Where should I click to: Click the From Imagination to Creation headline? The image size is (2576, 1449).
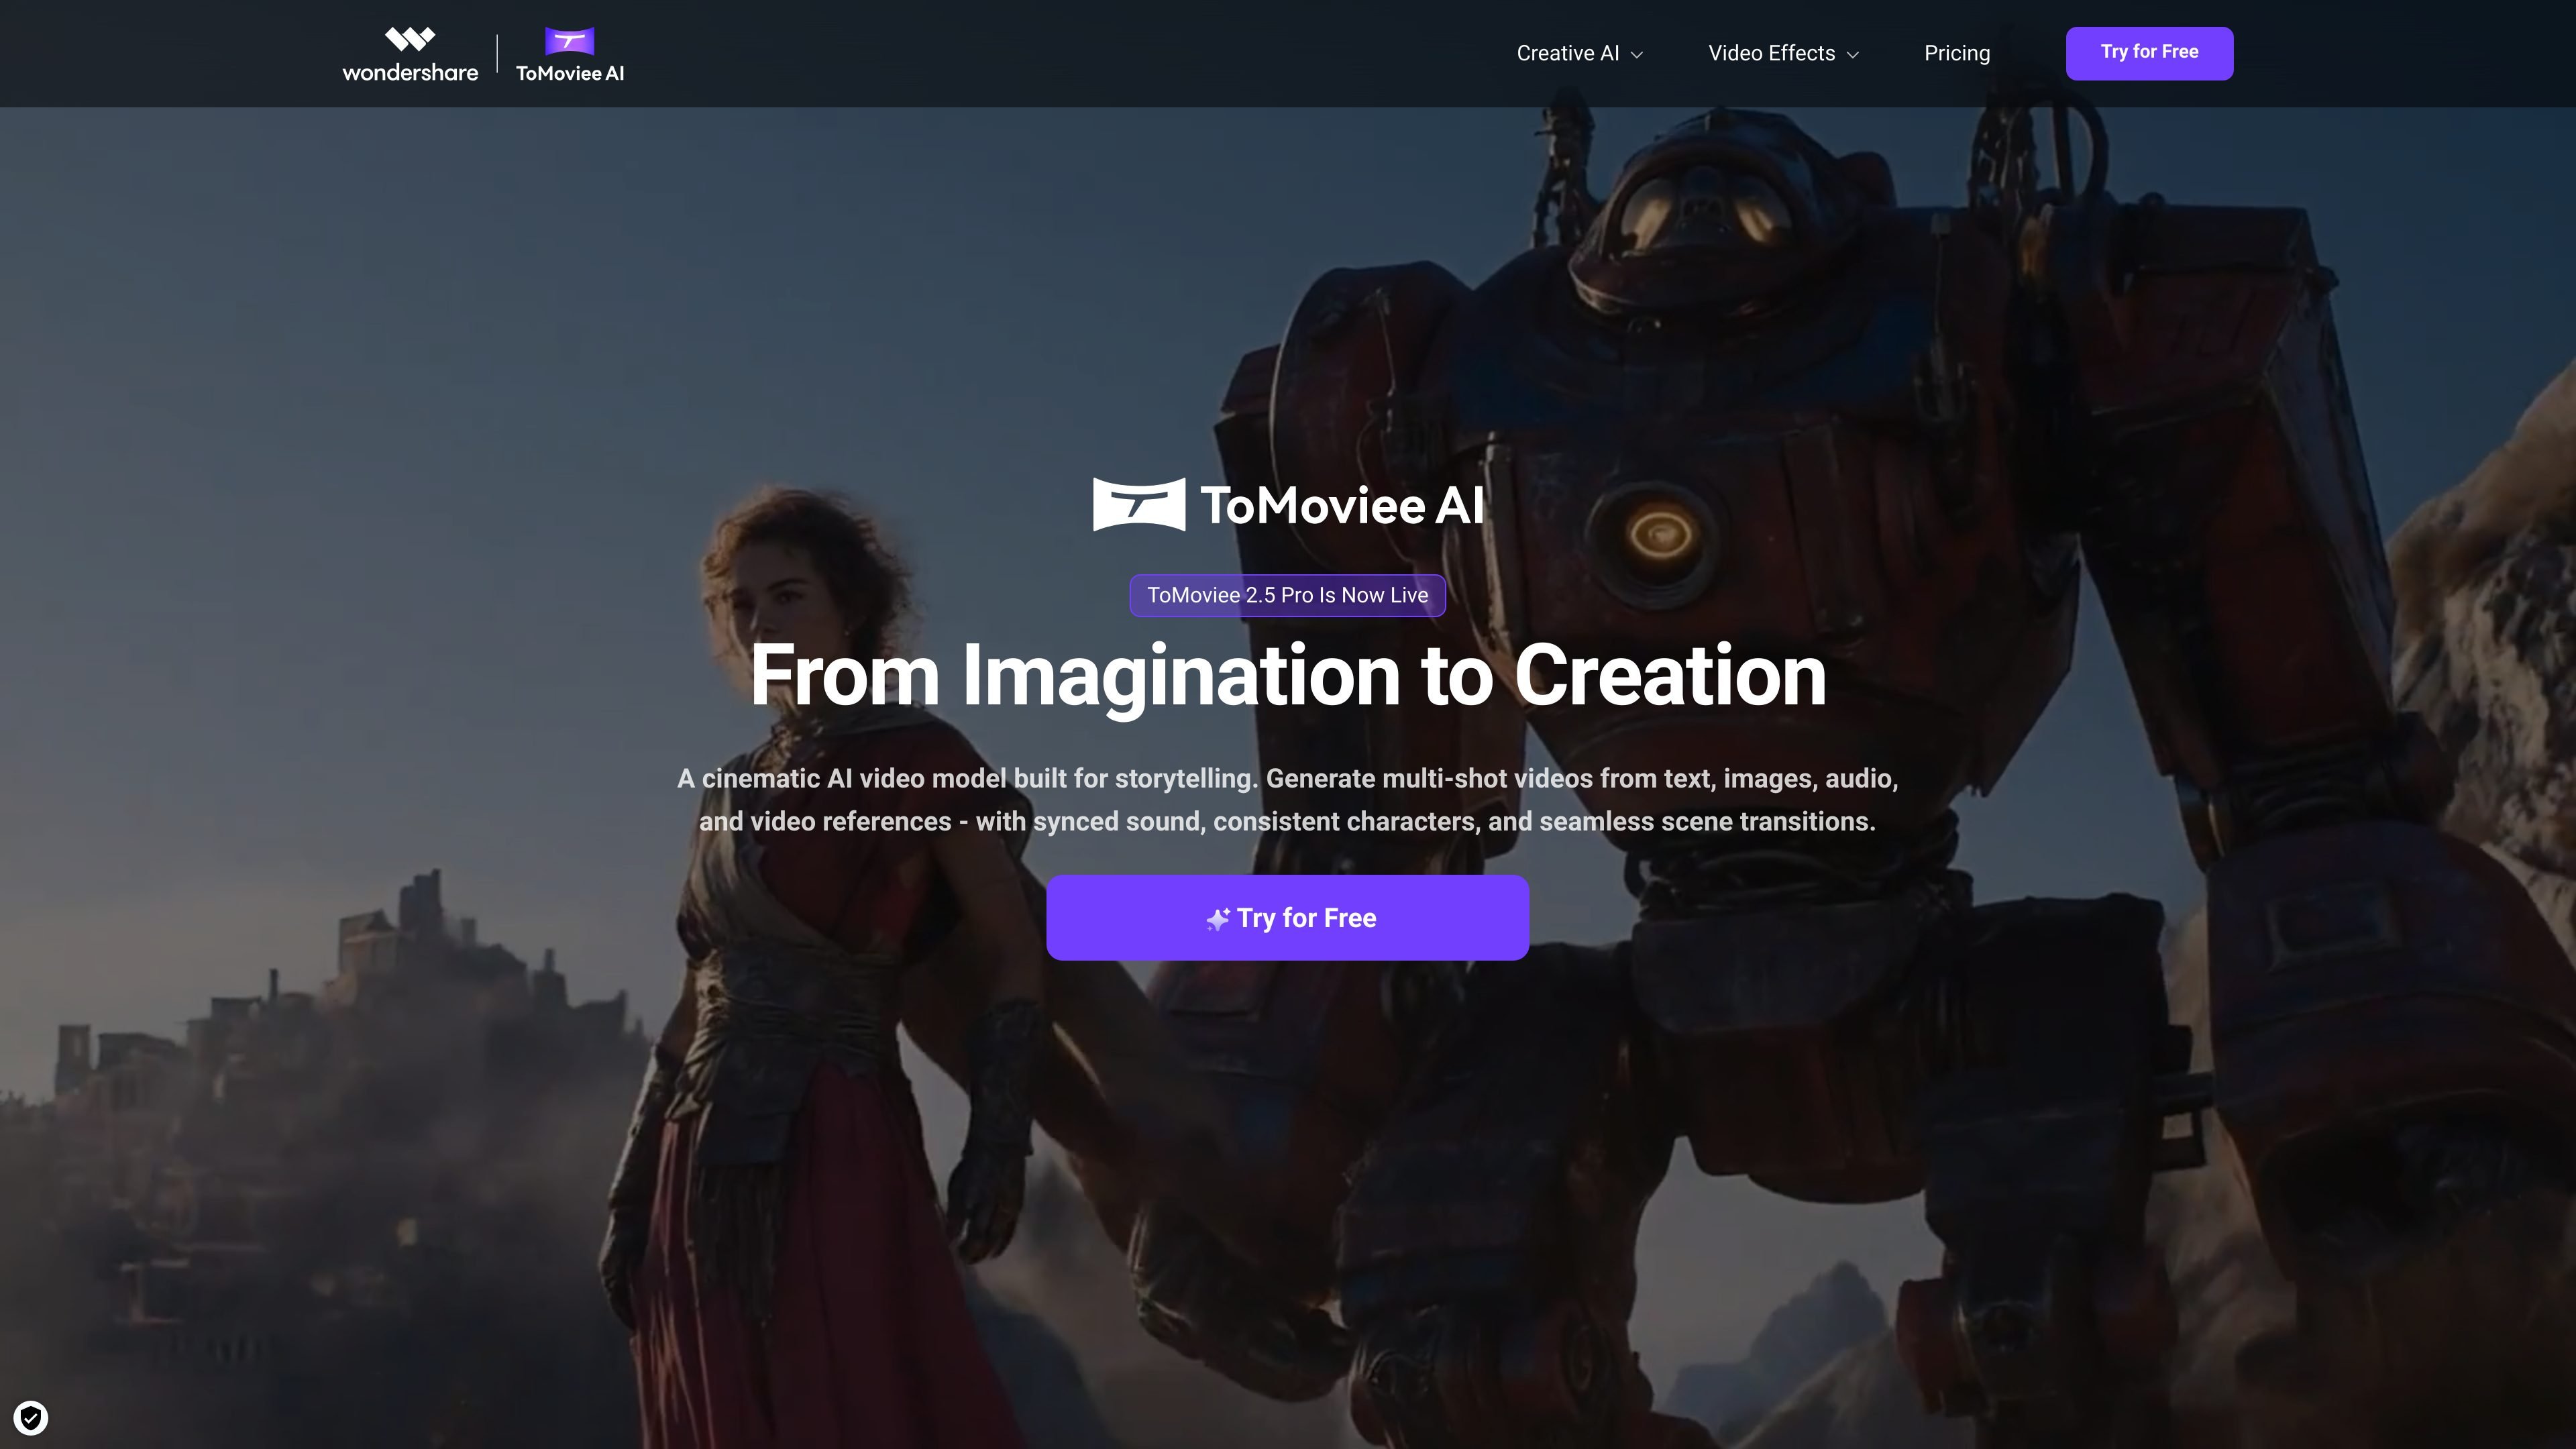(x=1288, y=676)
